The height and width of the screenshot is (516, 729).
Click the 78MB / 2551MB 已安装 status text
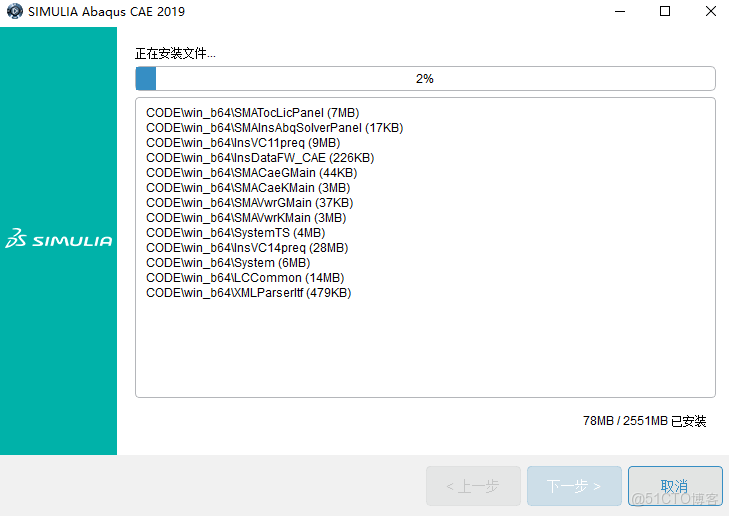(644, 421)
